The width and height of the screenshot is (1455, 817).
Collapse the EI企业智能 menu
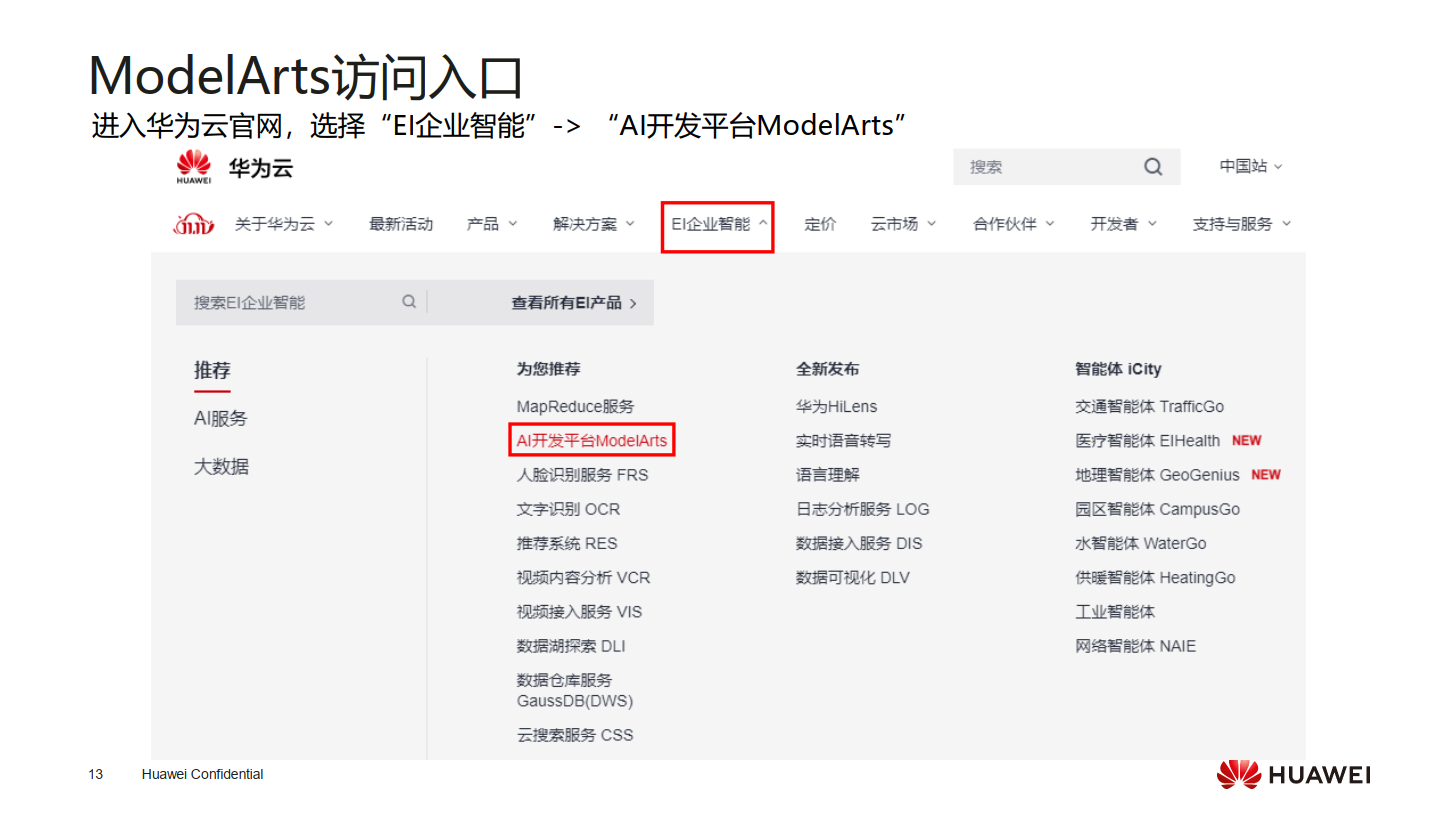(x=718, y=224)
